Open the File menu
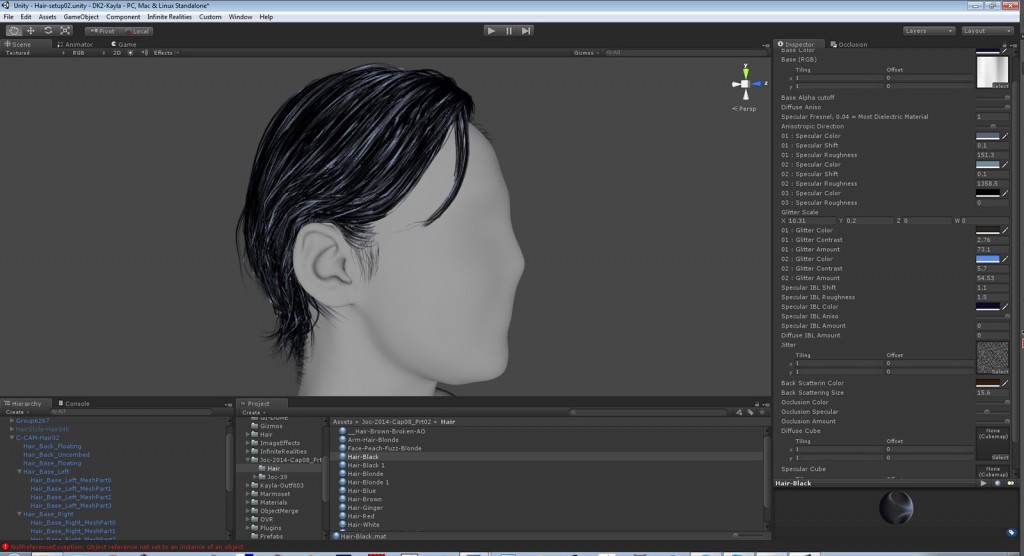Image resolution: width=1024 pixels, height=556 pixels. [8, 17]
